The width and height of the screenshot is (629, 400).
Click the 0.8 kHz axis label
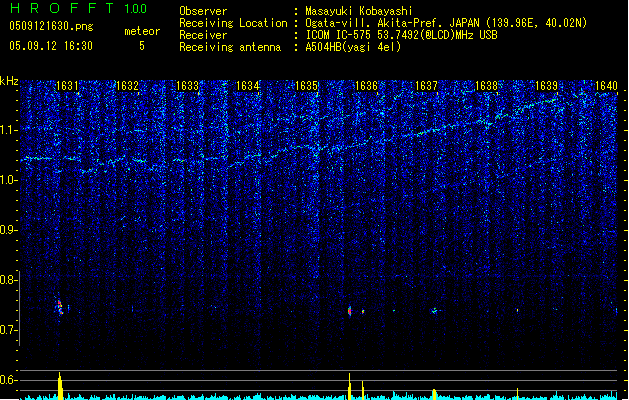pyautogui.click(x=8, y=280)
